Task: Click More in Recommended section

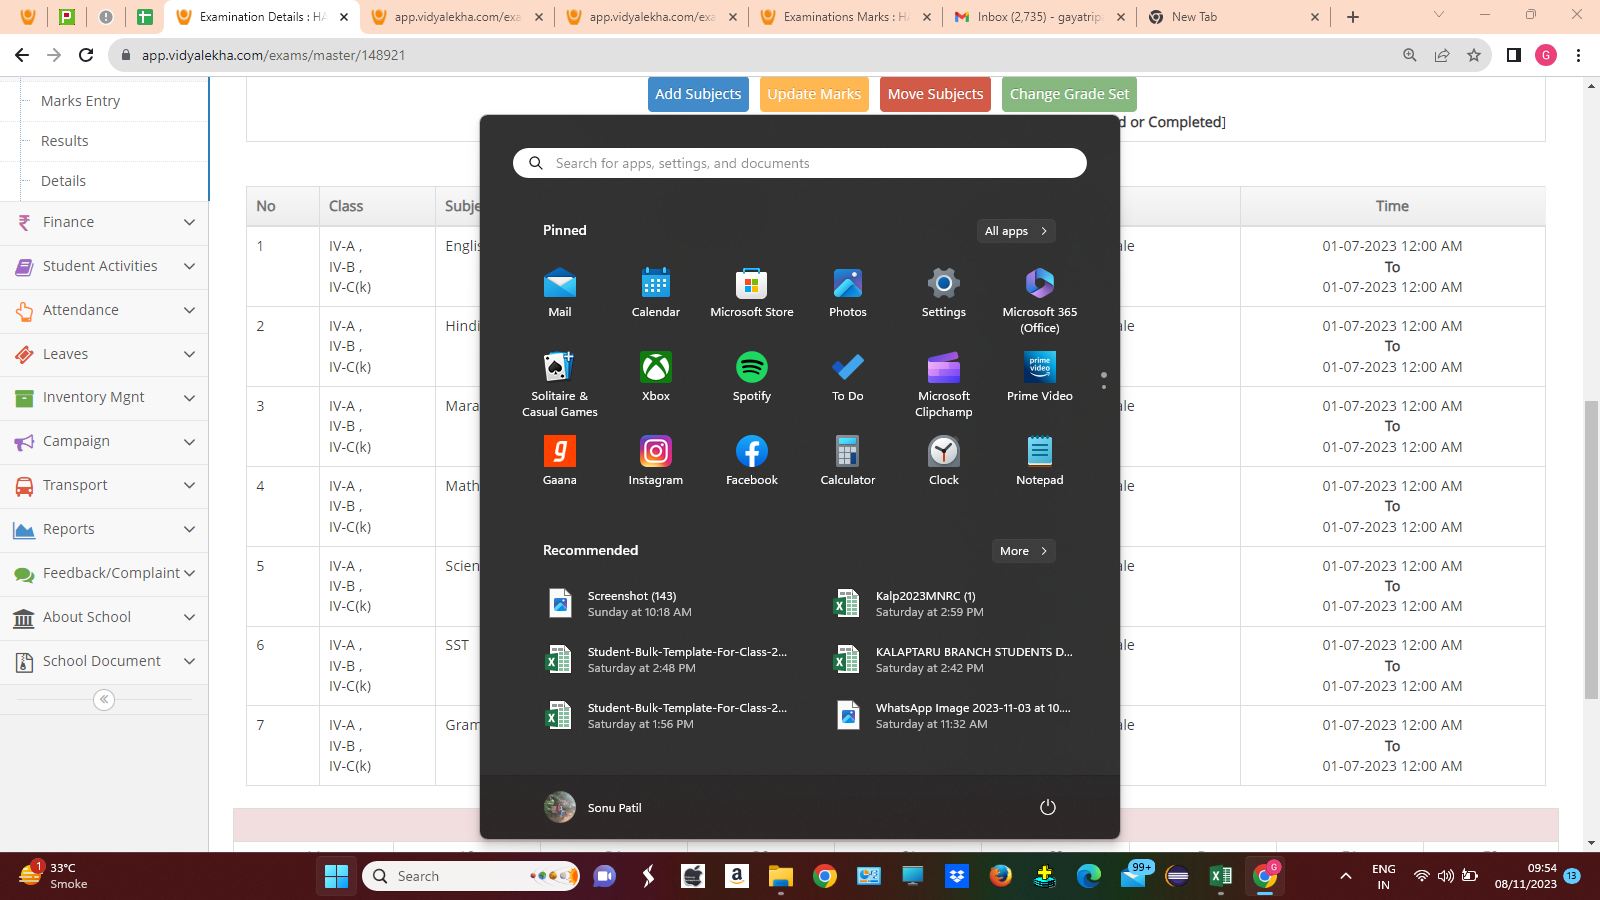Action: tap(1023, 551)
